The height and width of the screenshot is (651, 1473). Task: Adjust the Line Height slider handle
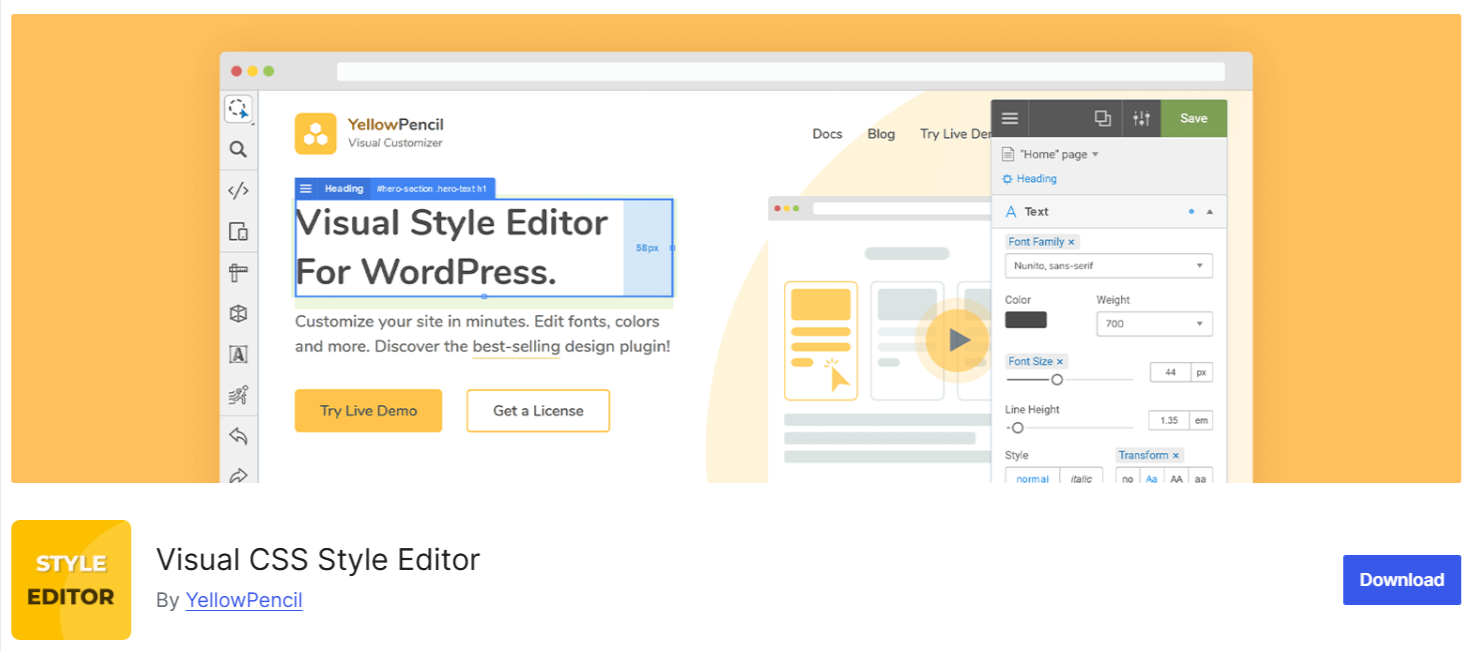(x=1018, y=427)
